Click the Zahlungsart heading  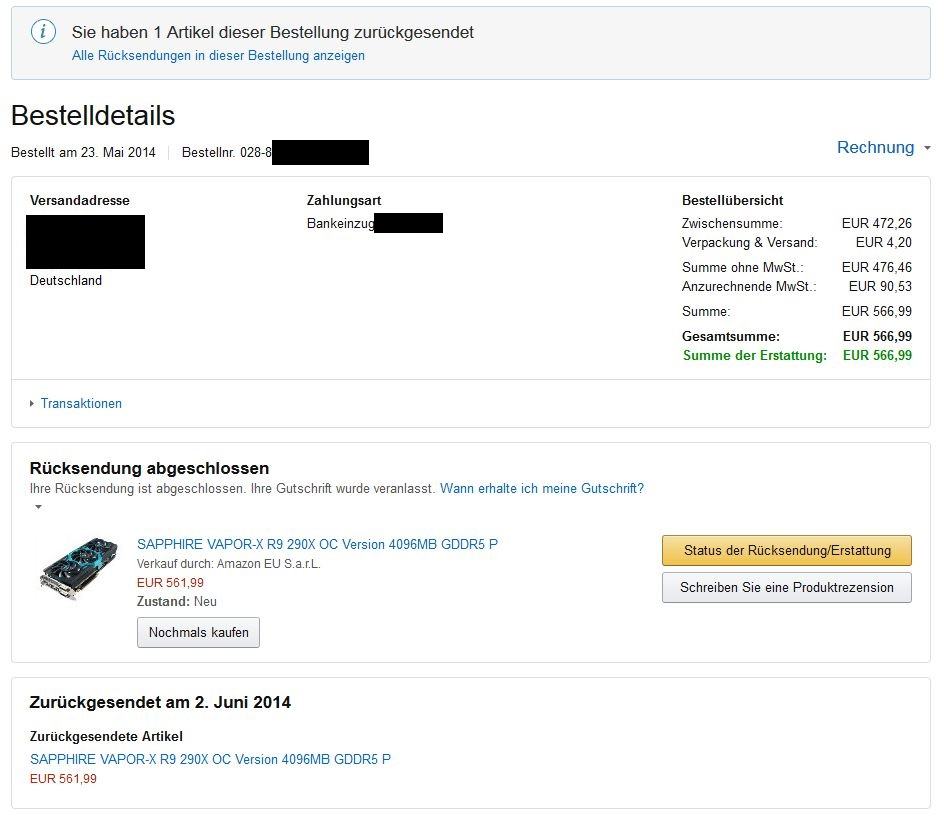(344, 200)
